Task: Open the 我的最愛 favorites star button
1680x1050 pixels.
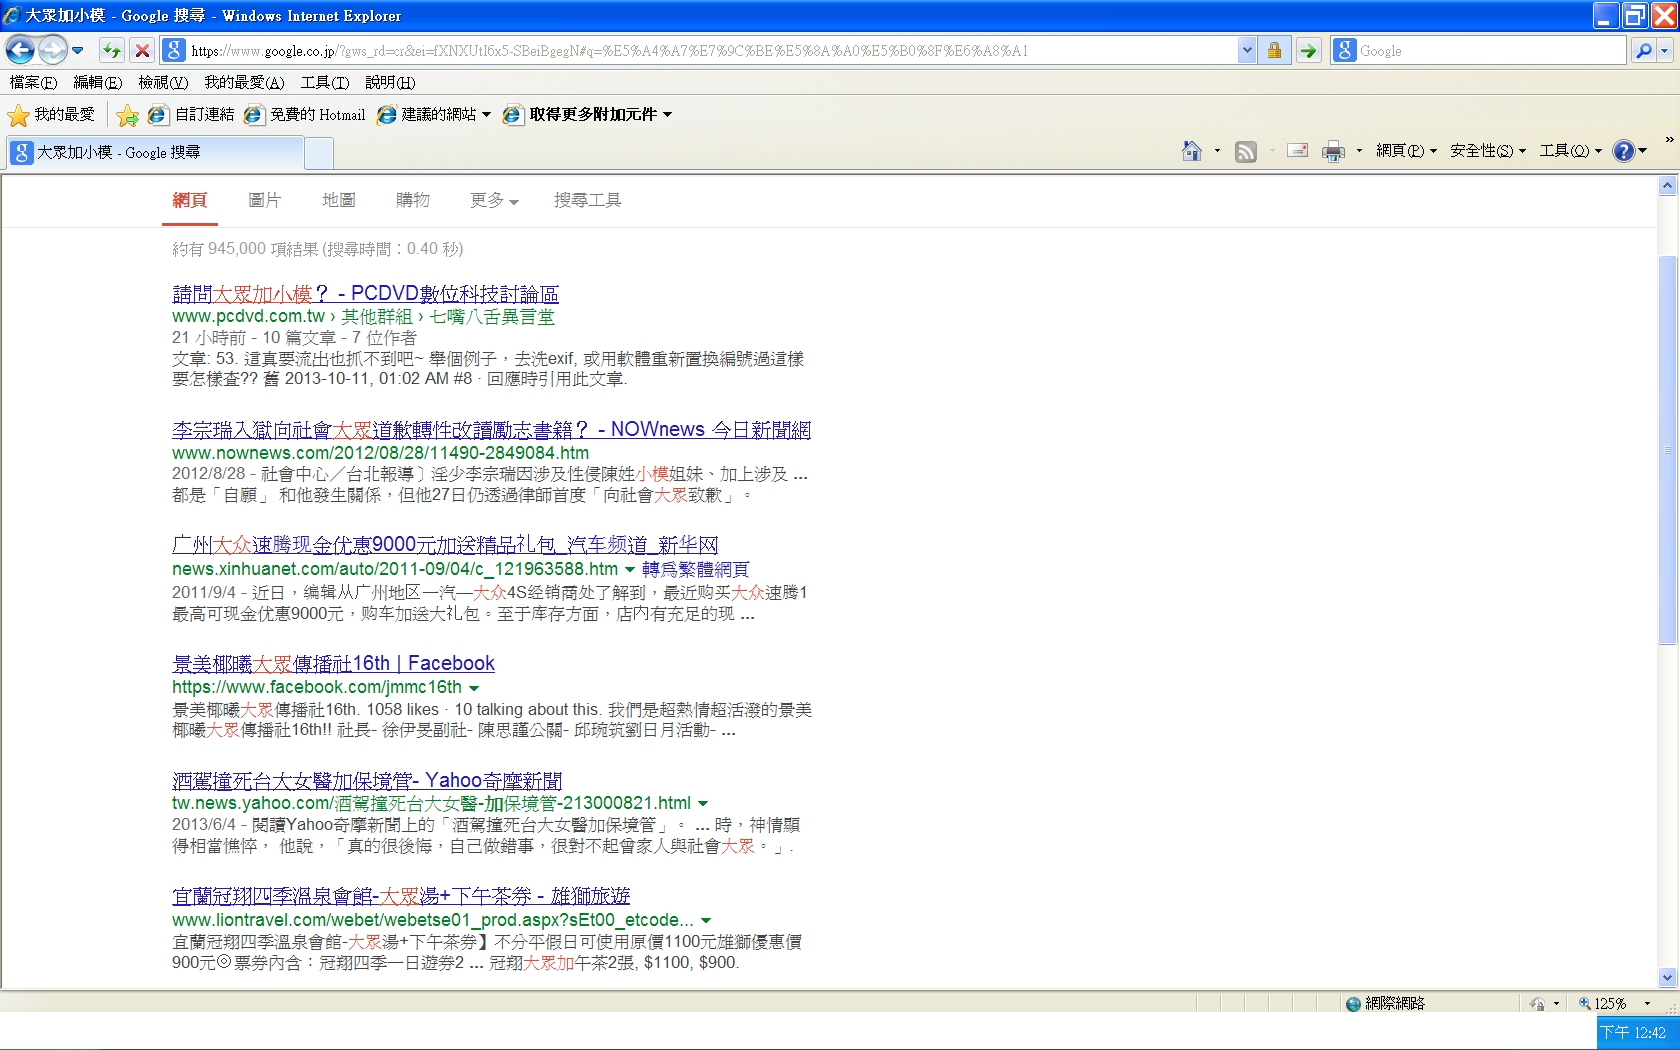Action: (x=51, y=115)
